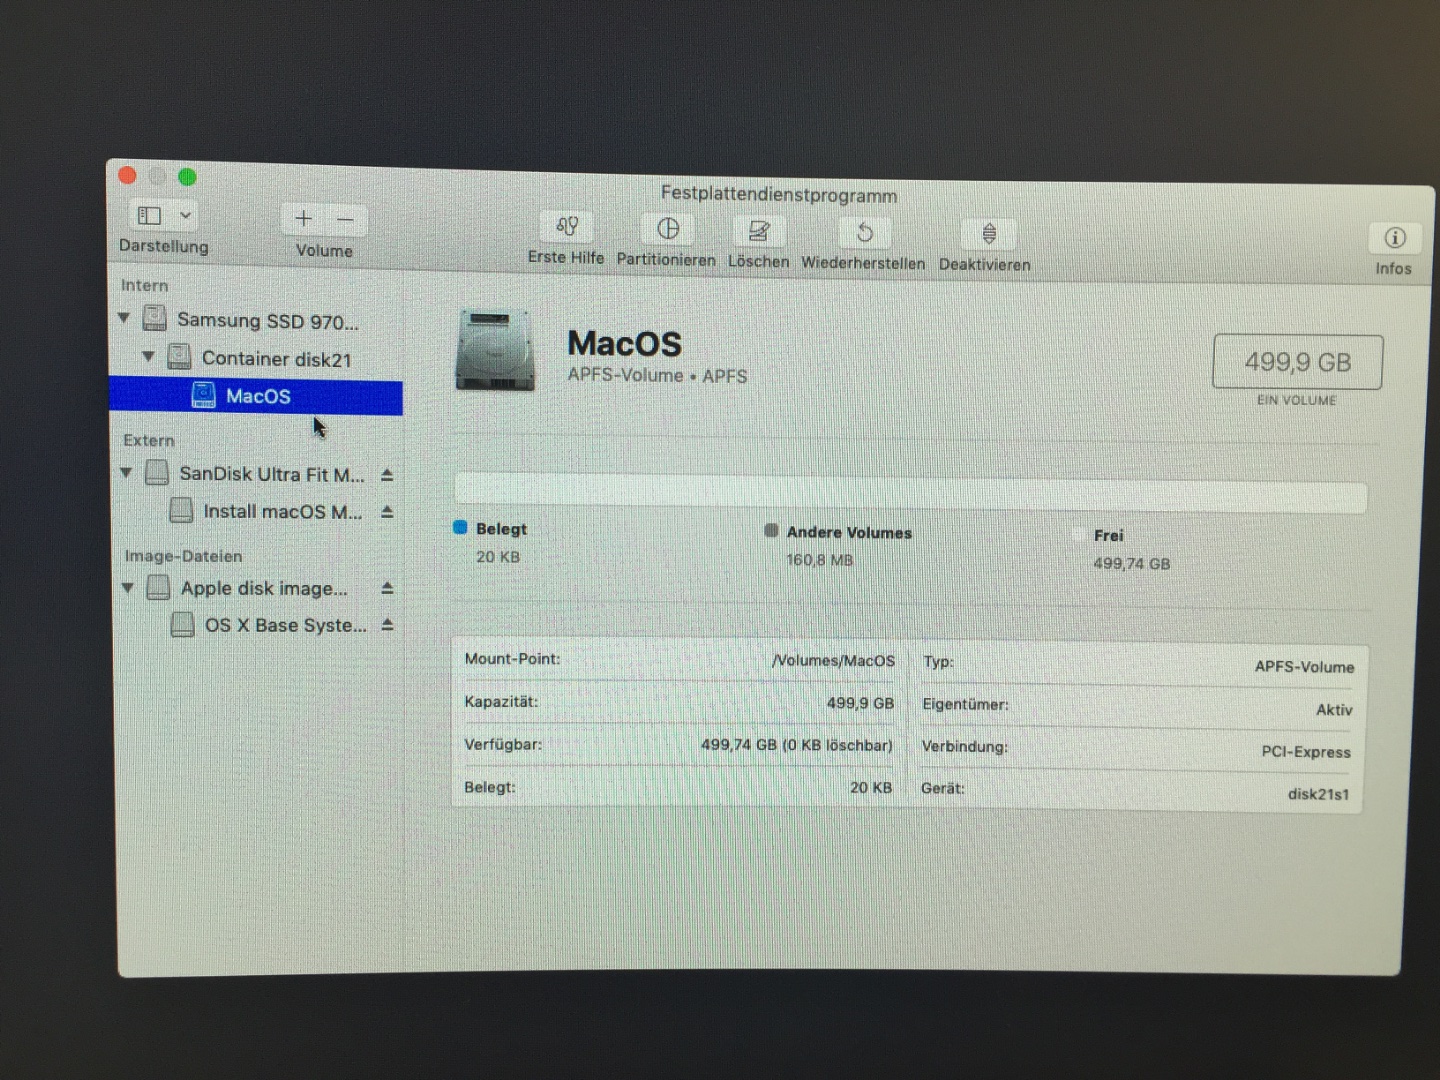Click the sidebar view (Darstellung) icon

[150, 215]
